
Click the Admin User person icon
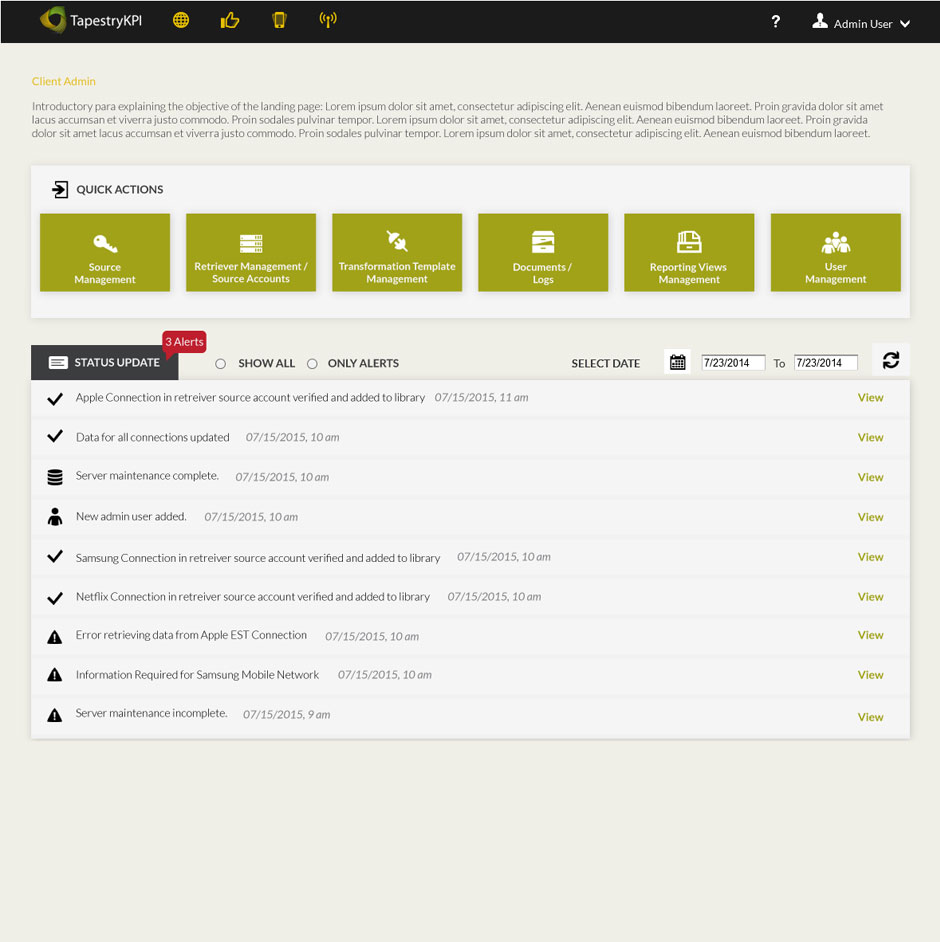[x=820, y=22]
